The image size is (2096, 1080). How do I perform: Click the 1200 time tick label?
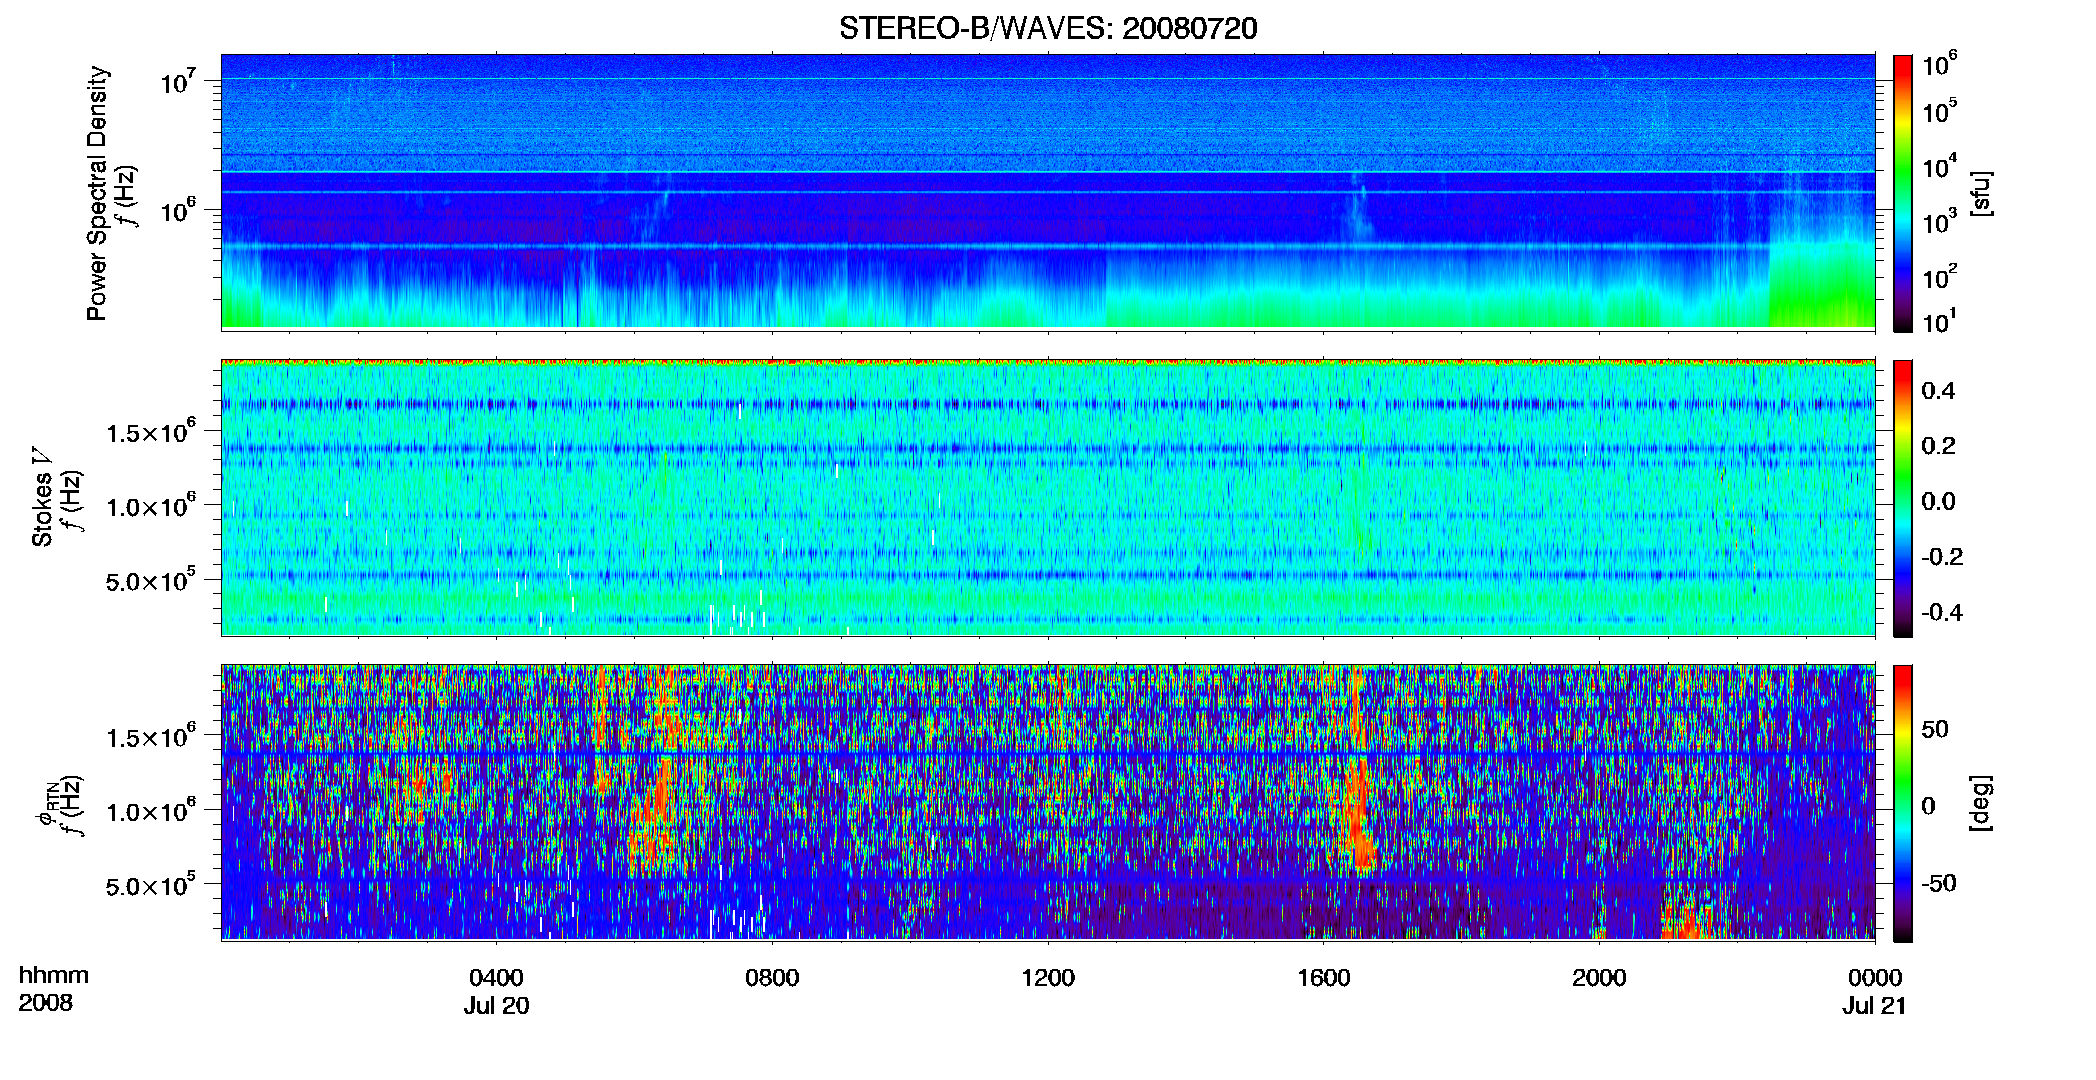pyautogui.click(x=1048, y=978)
